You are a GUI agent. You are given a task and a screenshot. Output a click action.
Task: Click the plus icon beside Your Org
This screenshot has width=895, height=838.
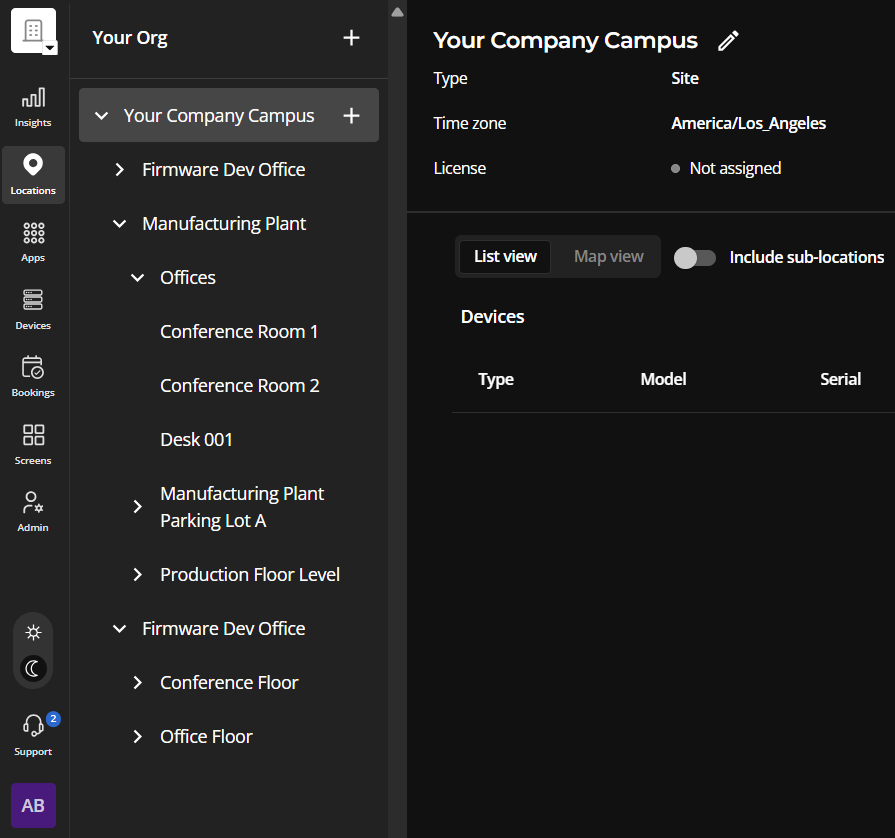[351, 38]
